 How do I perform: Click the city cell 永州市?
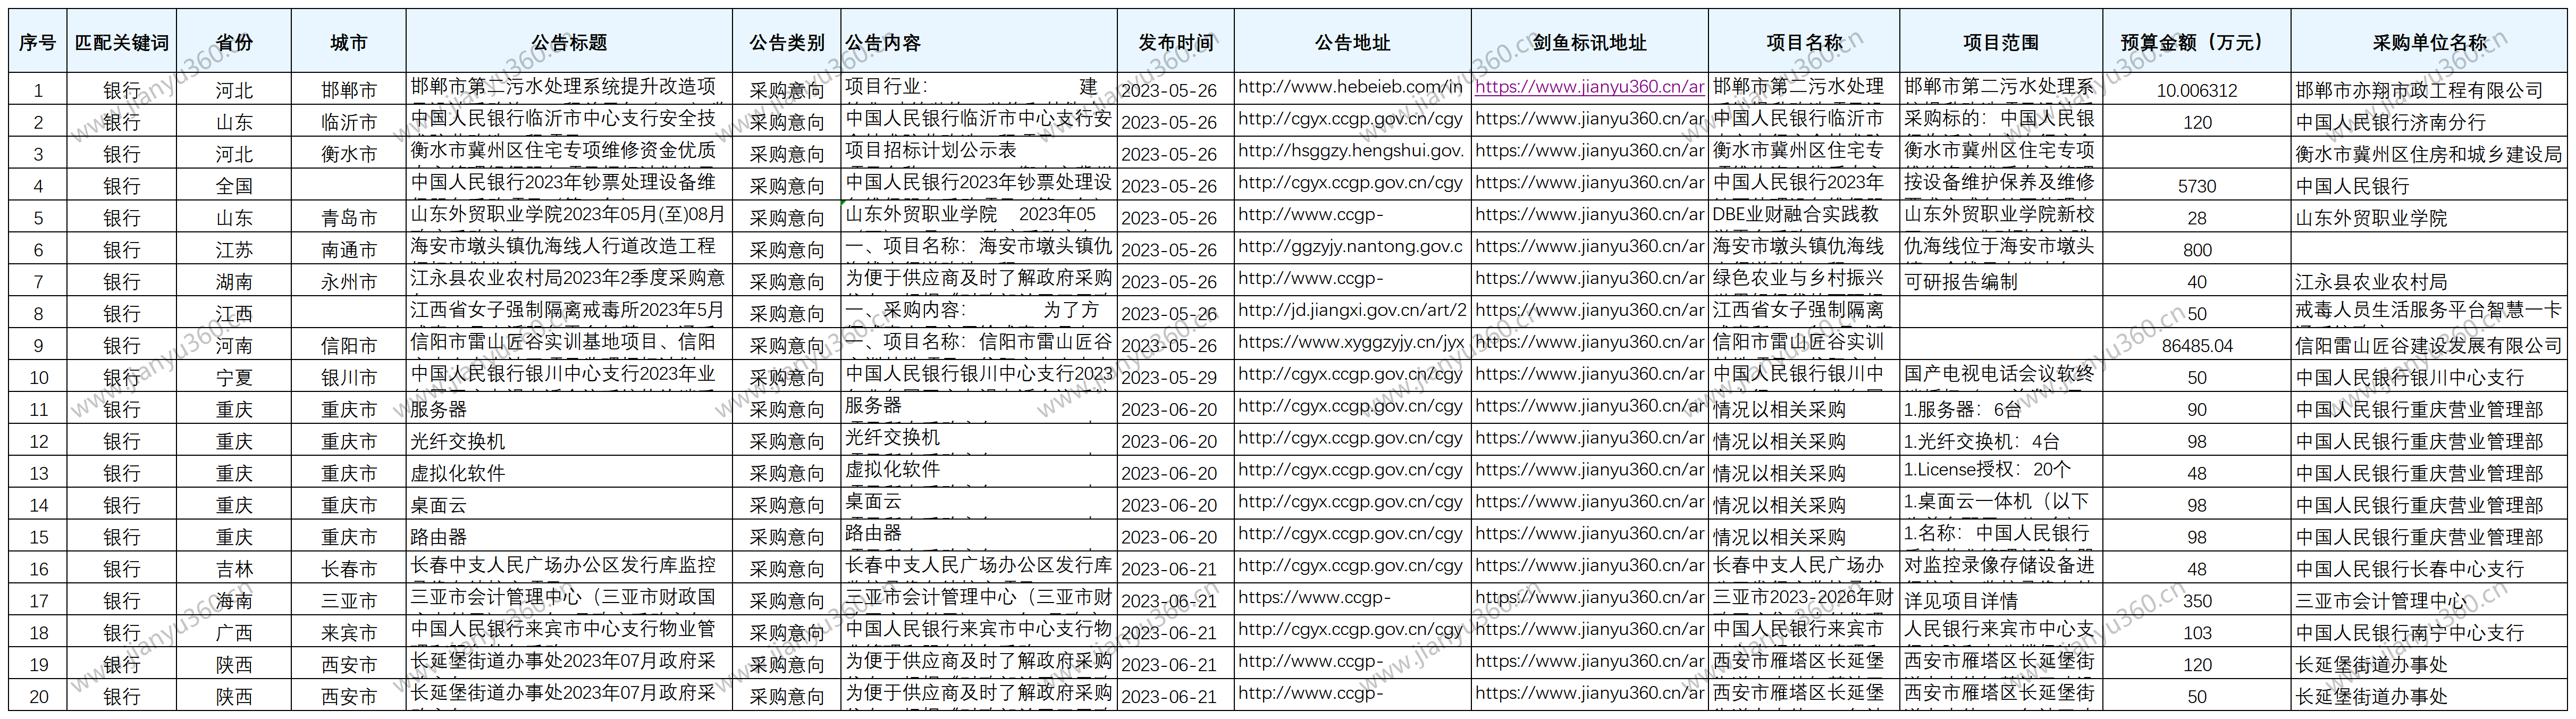(x=349, y=282)
